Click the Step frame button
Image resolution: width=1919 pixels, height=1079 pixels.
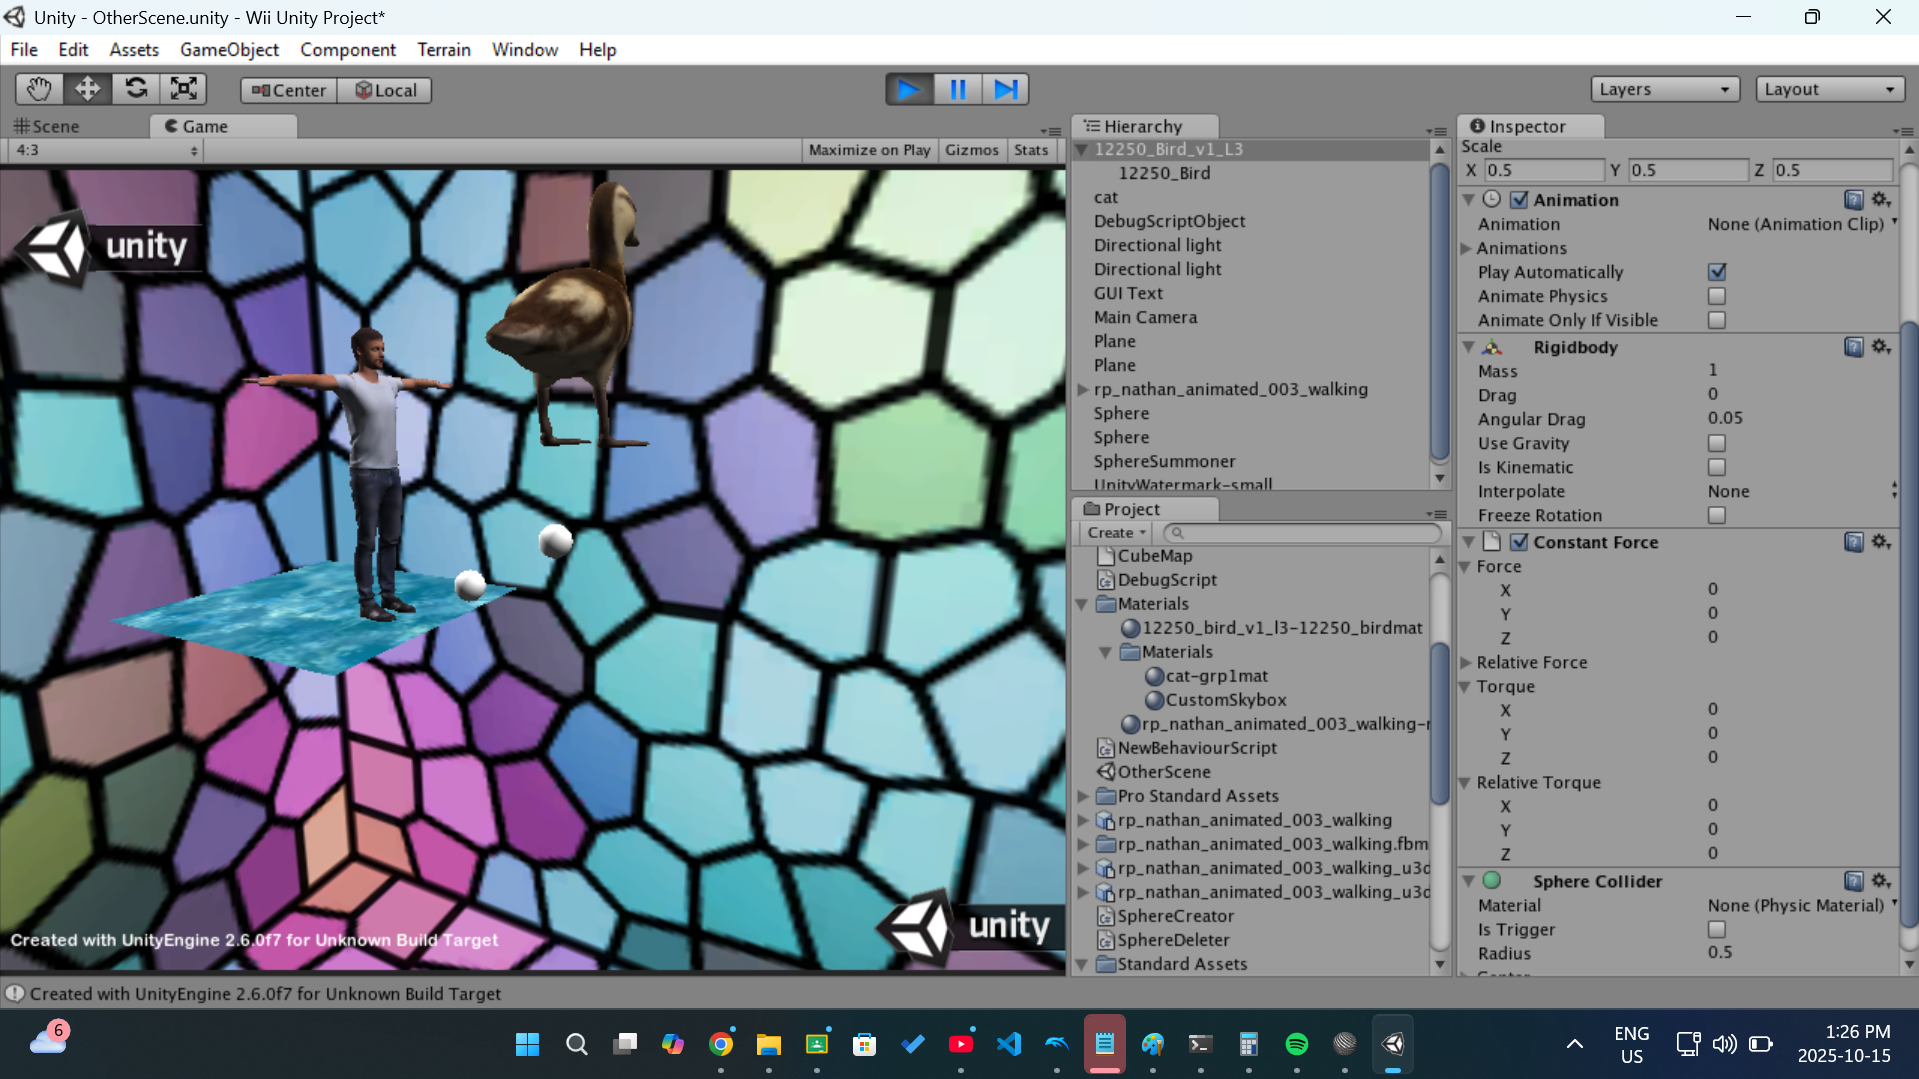click(1005, 90)
